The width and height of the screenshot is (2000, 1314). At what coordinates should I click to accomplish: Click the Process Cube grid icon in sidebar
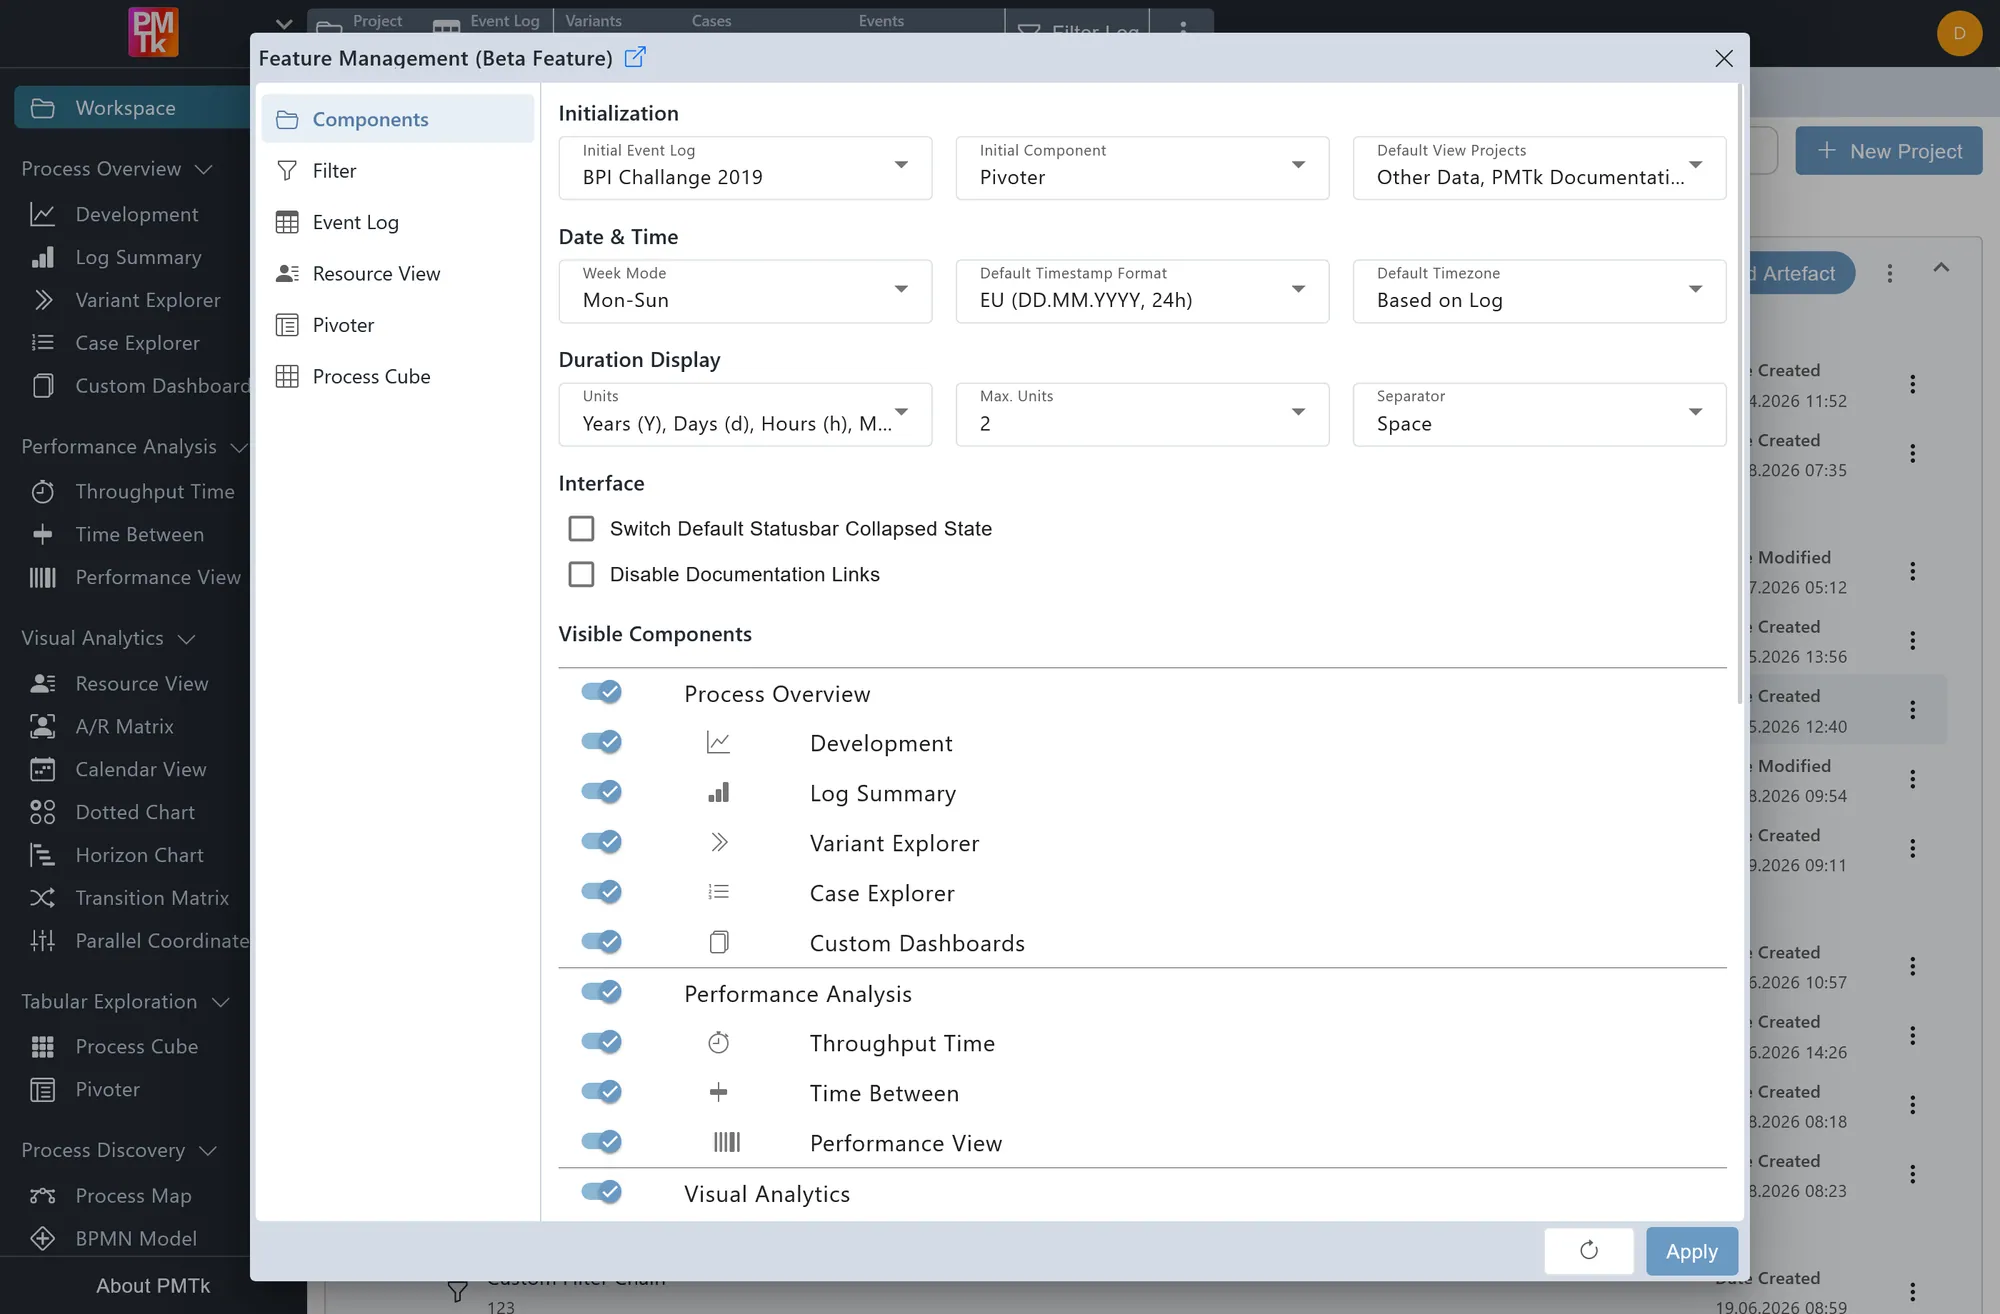(x=42, y=1047)
